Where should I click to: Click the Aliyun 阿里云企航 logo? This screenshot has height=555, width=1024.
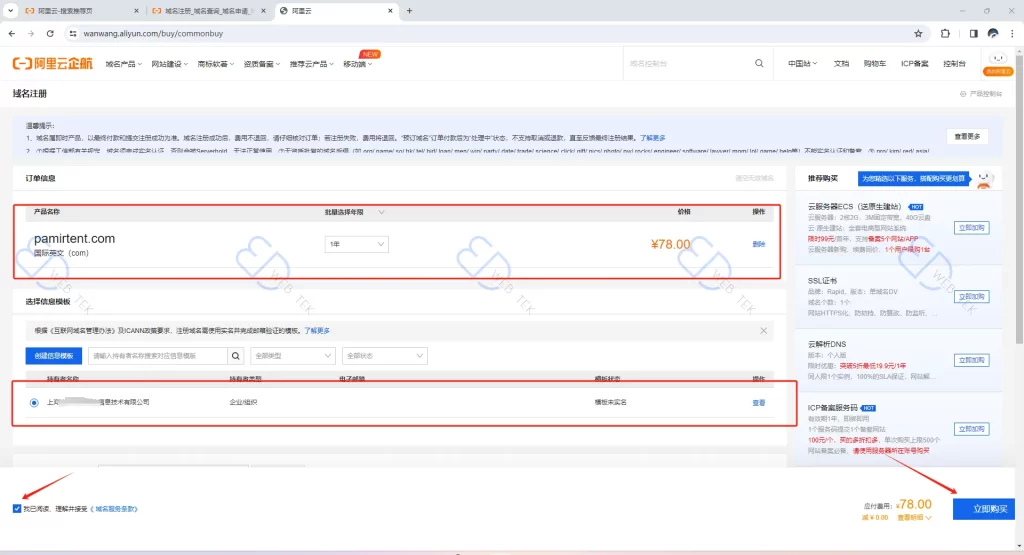52,63
